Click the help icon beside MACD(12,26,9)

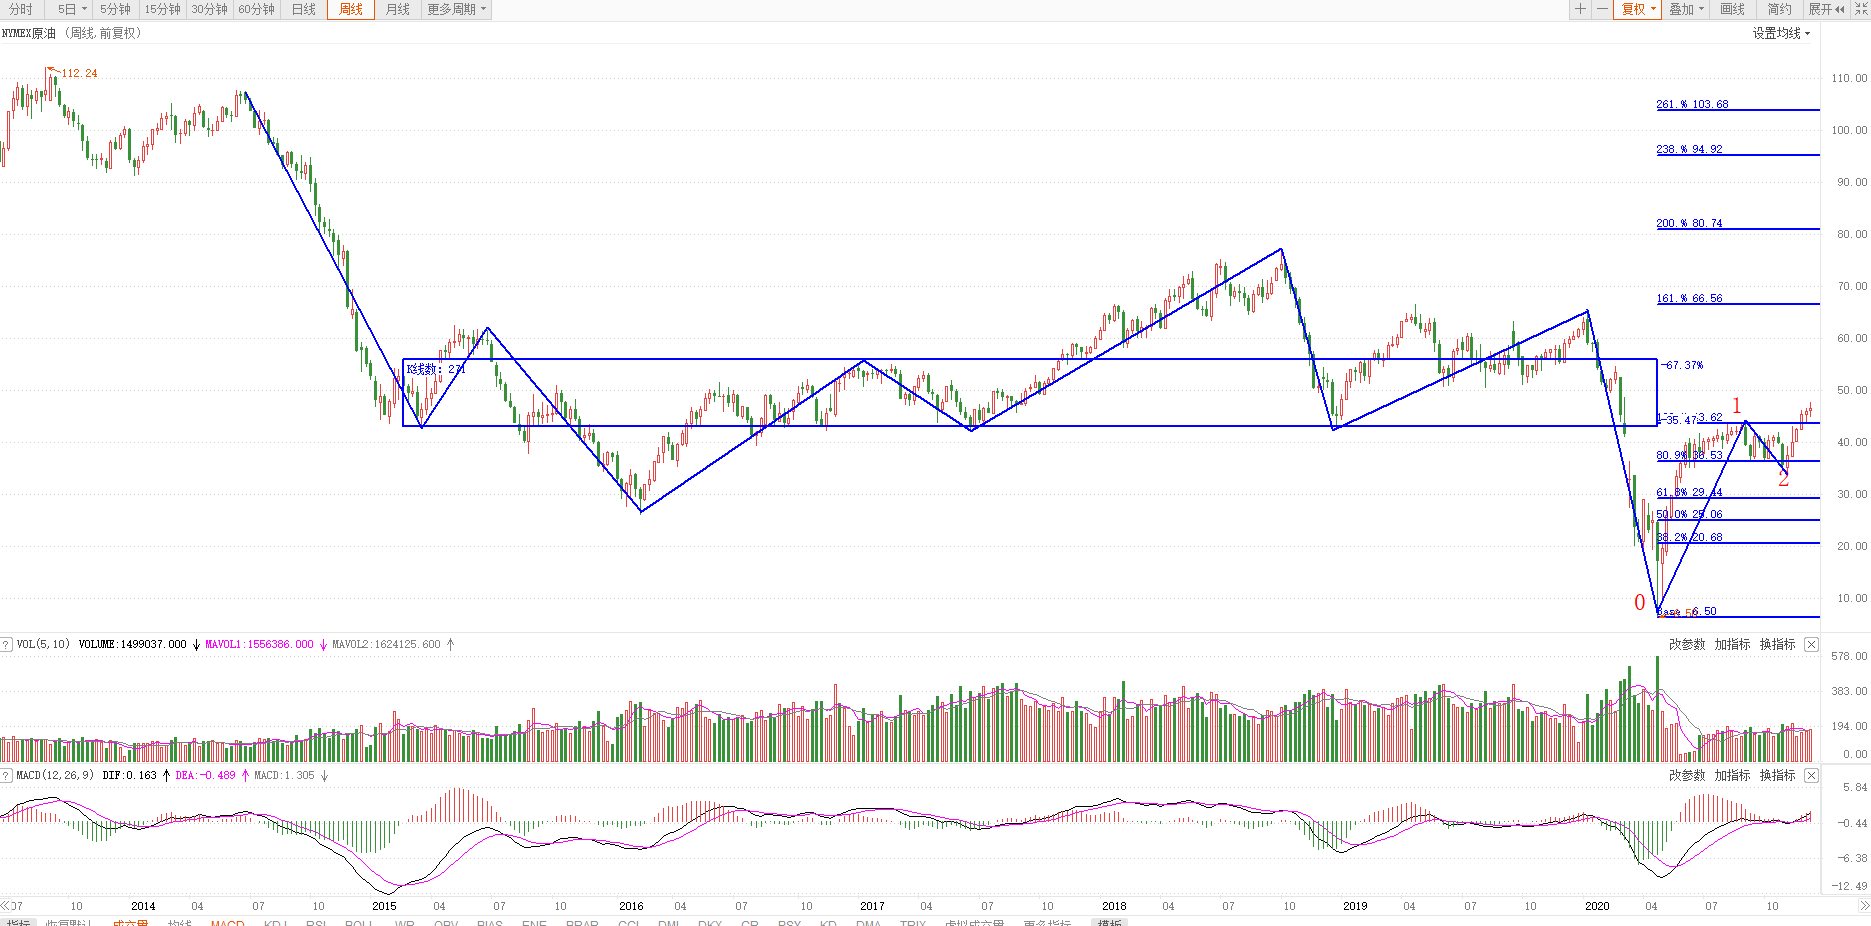pos(6,776)
